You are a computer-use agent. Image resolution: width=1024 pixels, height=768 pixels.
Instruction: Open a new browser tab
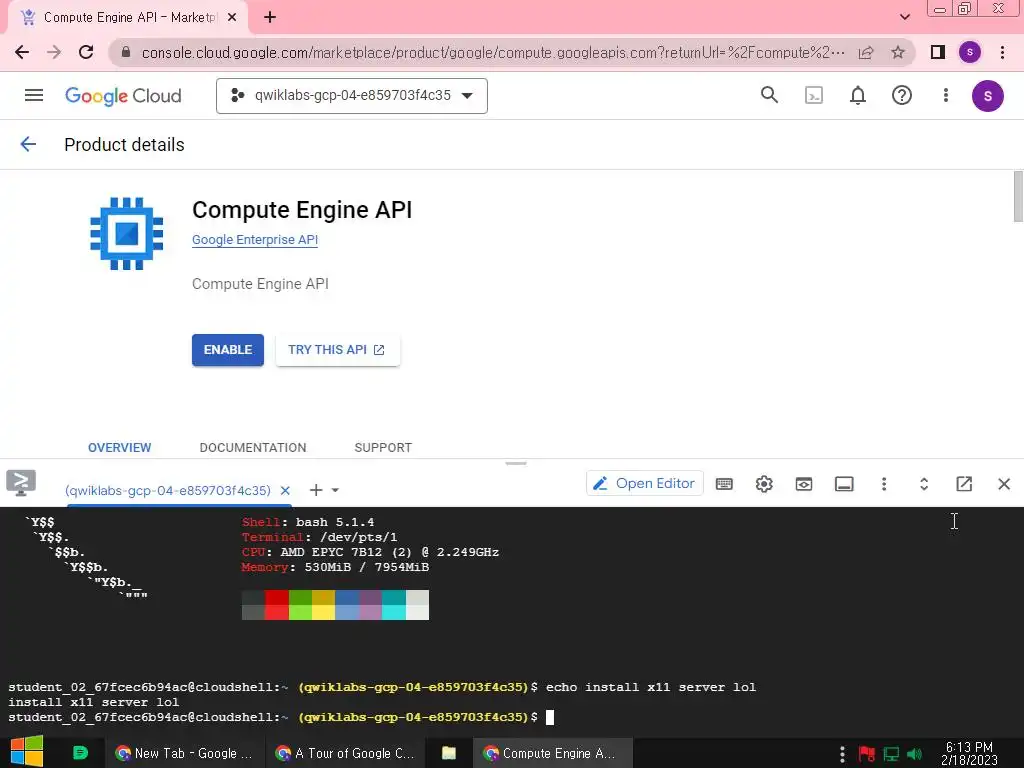coord(270,18)
